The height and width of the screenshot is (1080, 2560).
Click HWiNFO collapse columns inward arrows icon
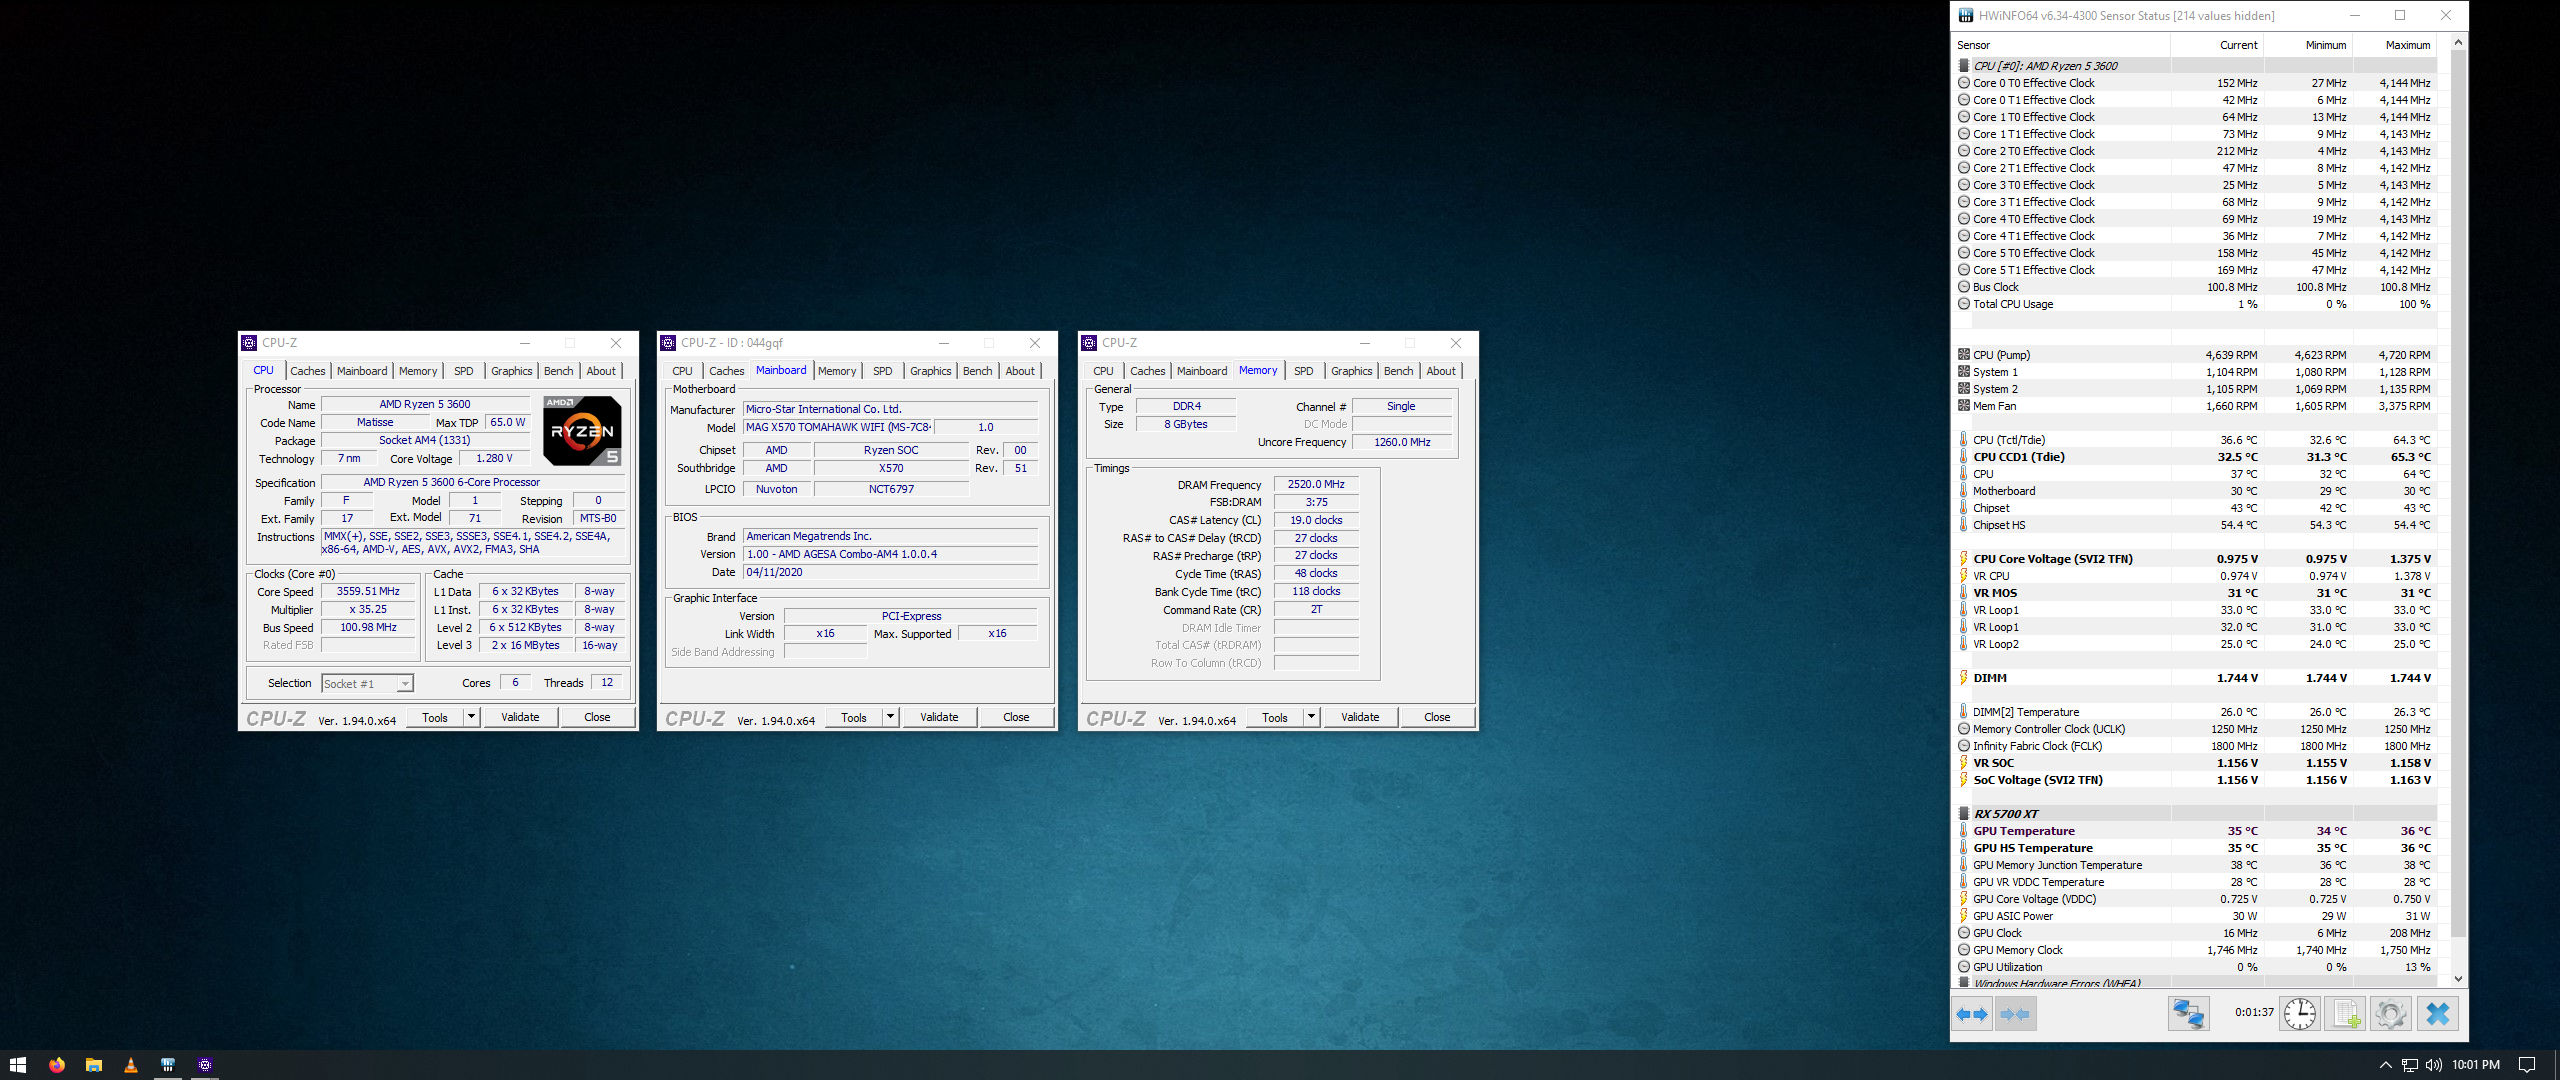tap(2015, 1014)
